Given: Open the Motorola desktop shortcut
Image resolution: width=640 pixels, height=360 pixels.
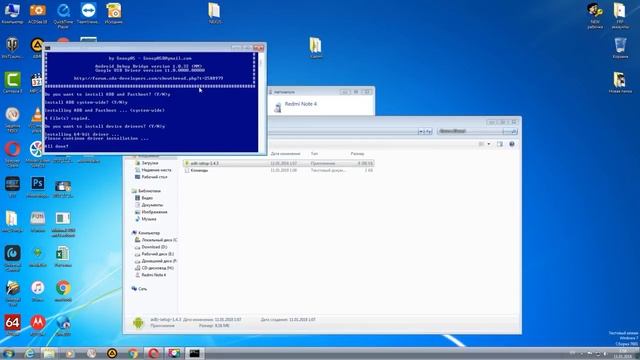Looking at the screenshot, I should [x=38, y=325].
